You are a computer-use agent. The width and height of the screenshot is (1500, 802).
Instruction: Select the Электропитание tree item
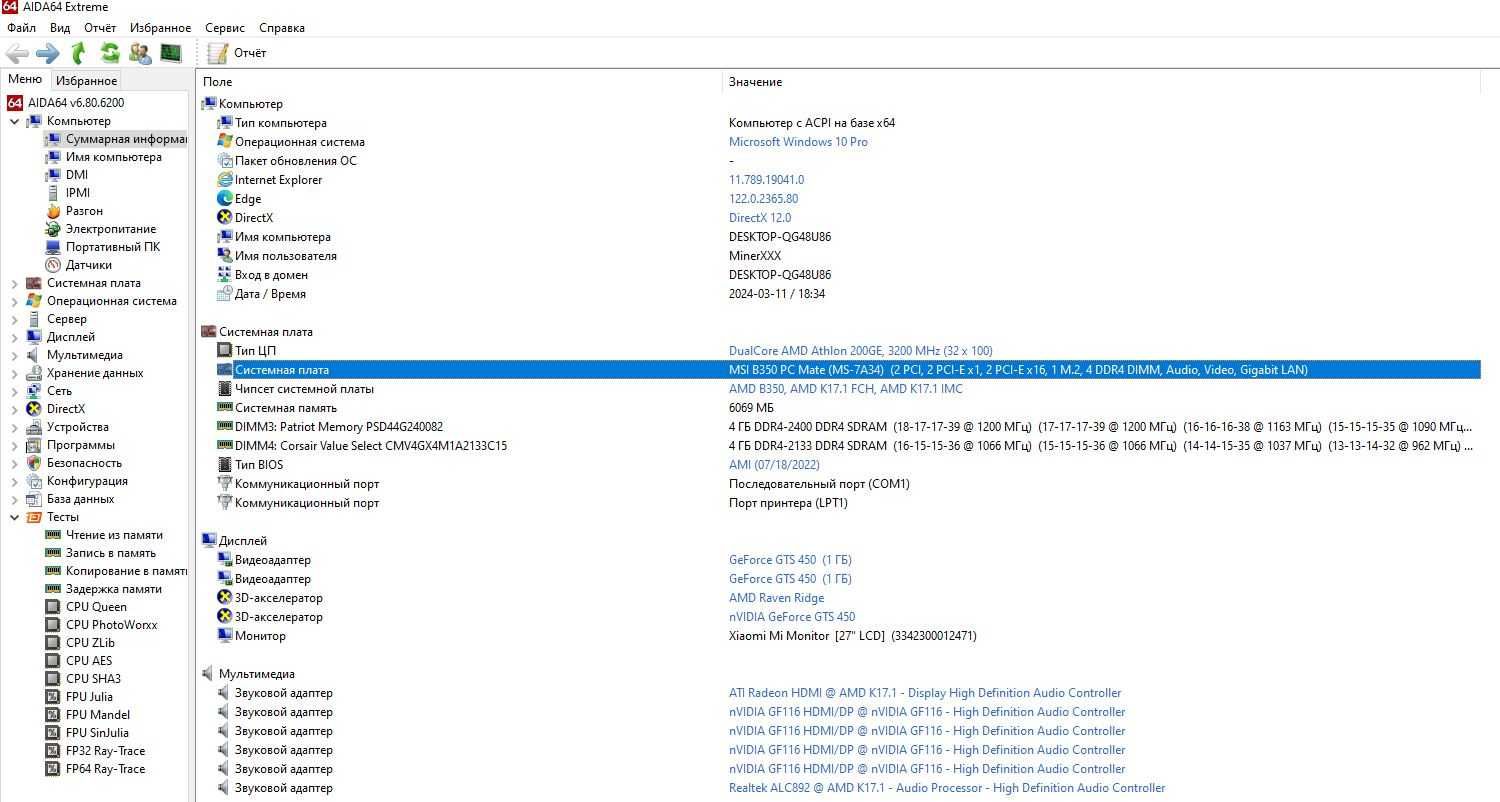pos(111,229)
